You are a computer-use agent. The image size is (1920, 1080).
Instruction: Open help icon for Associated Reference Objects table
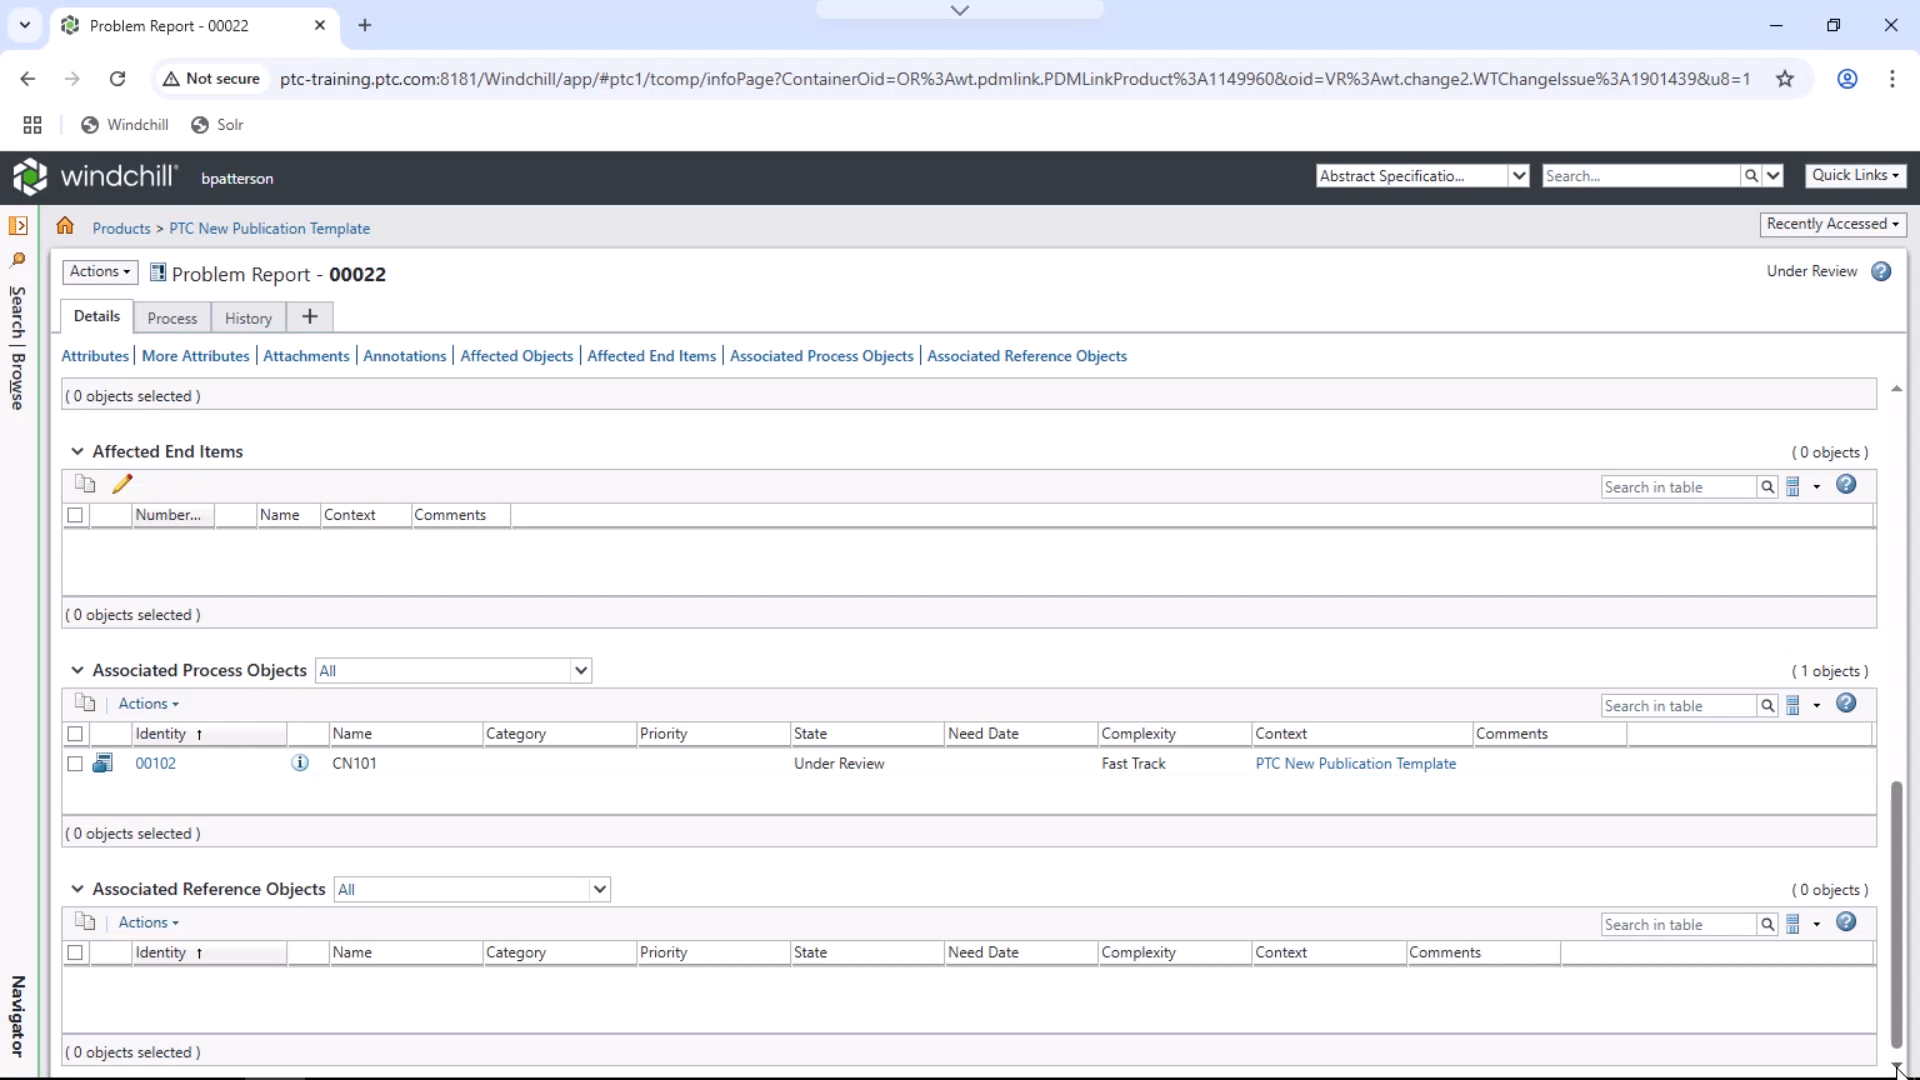[1846, 923]
